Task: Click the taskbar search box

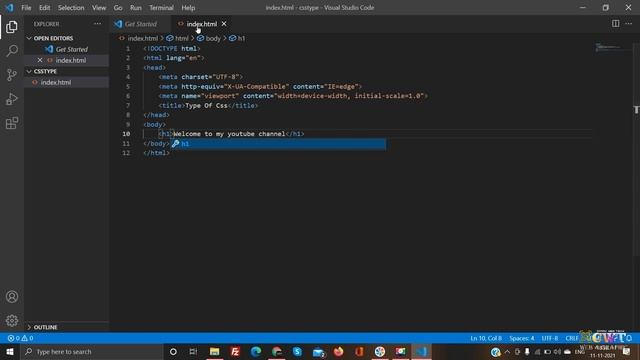Action: (x=92, y=351)
